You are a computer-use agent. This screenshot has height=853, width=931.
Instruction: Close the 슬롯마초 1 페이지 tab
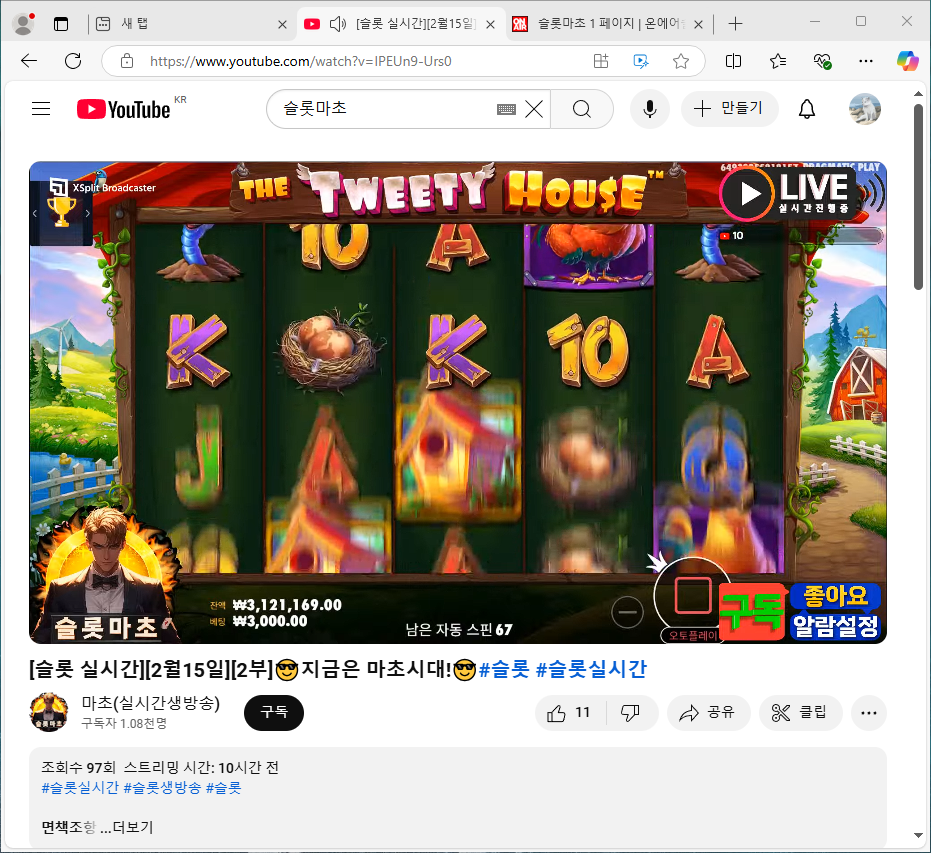click(x=698, y=24)
